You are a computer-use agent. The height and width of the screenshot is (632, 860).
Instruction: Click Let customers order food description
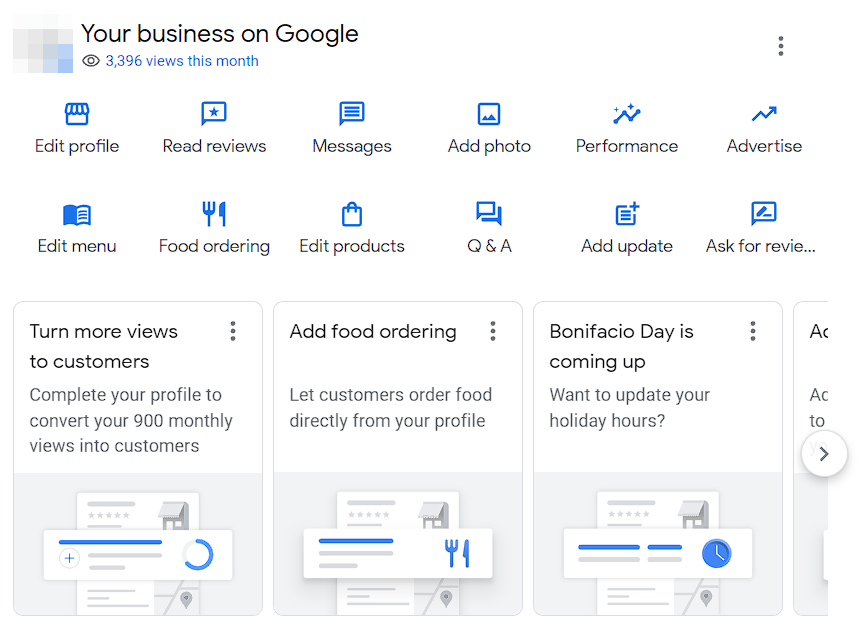pos(391,408)
